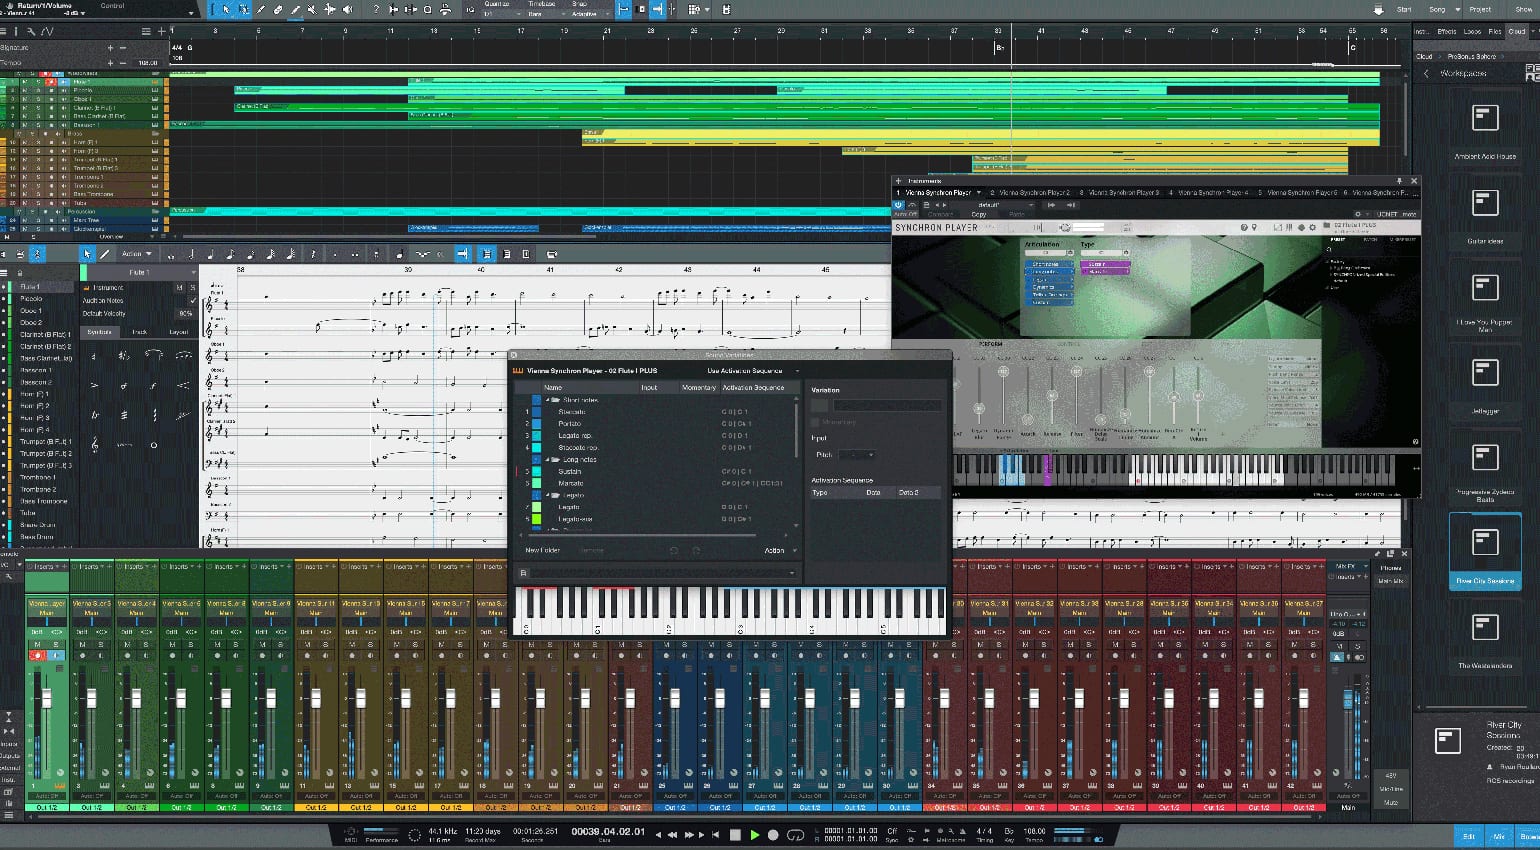Open the Effects tab in browser
The height and width of the screenshot is (850, 1540).
(1446, 32)
